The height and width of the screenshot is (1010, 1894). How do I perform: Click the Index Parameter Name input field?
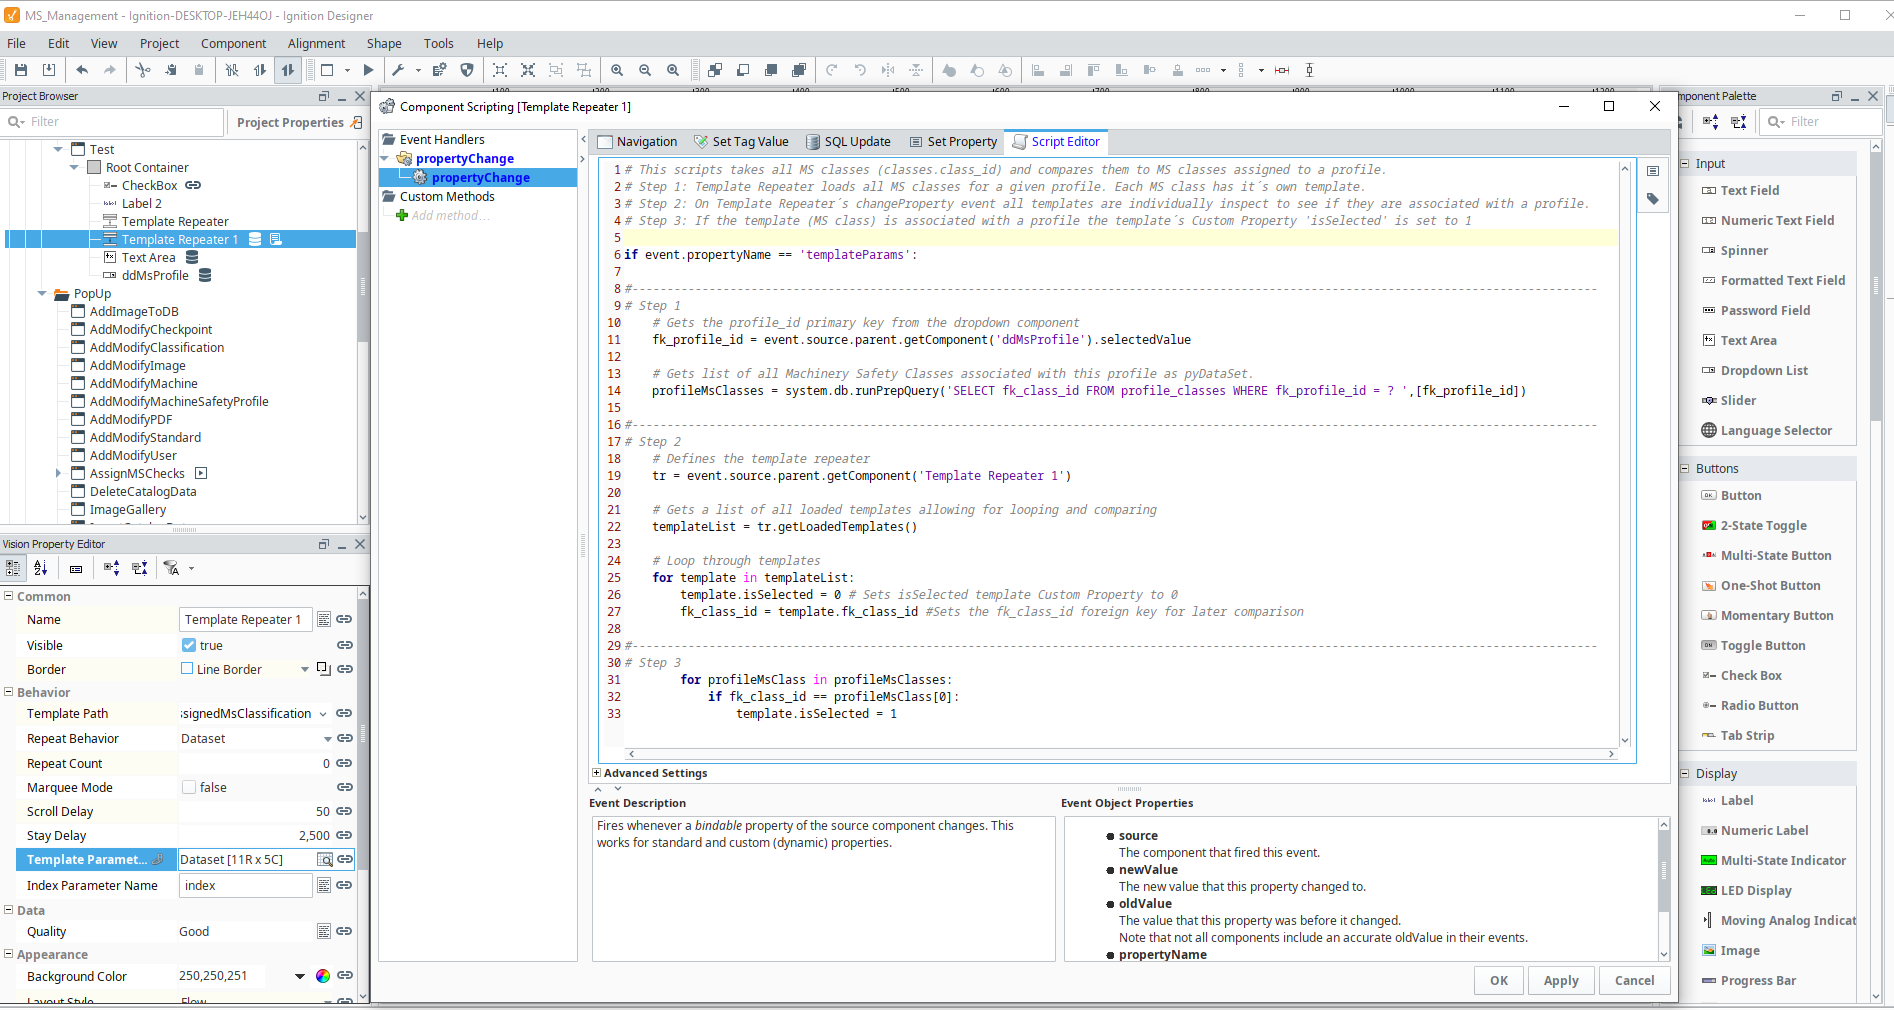(x=245, y=886)
